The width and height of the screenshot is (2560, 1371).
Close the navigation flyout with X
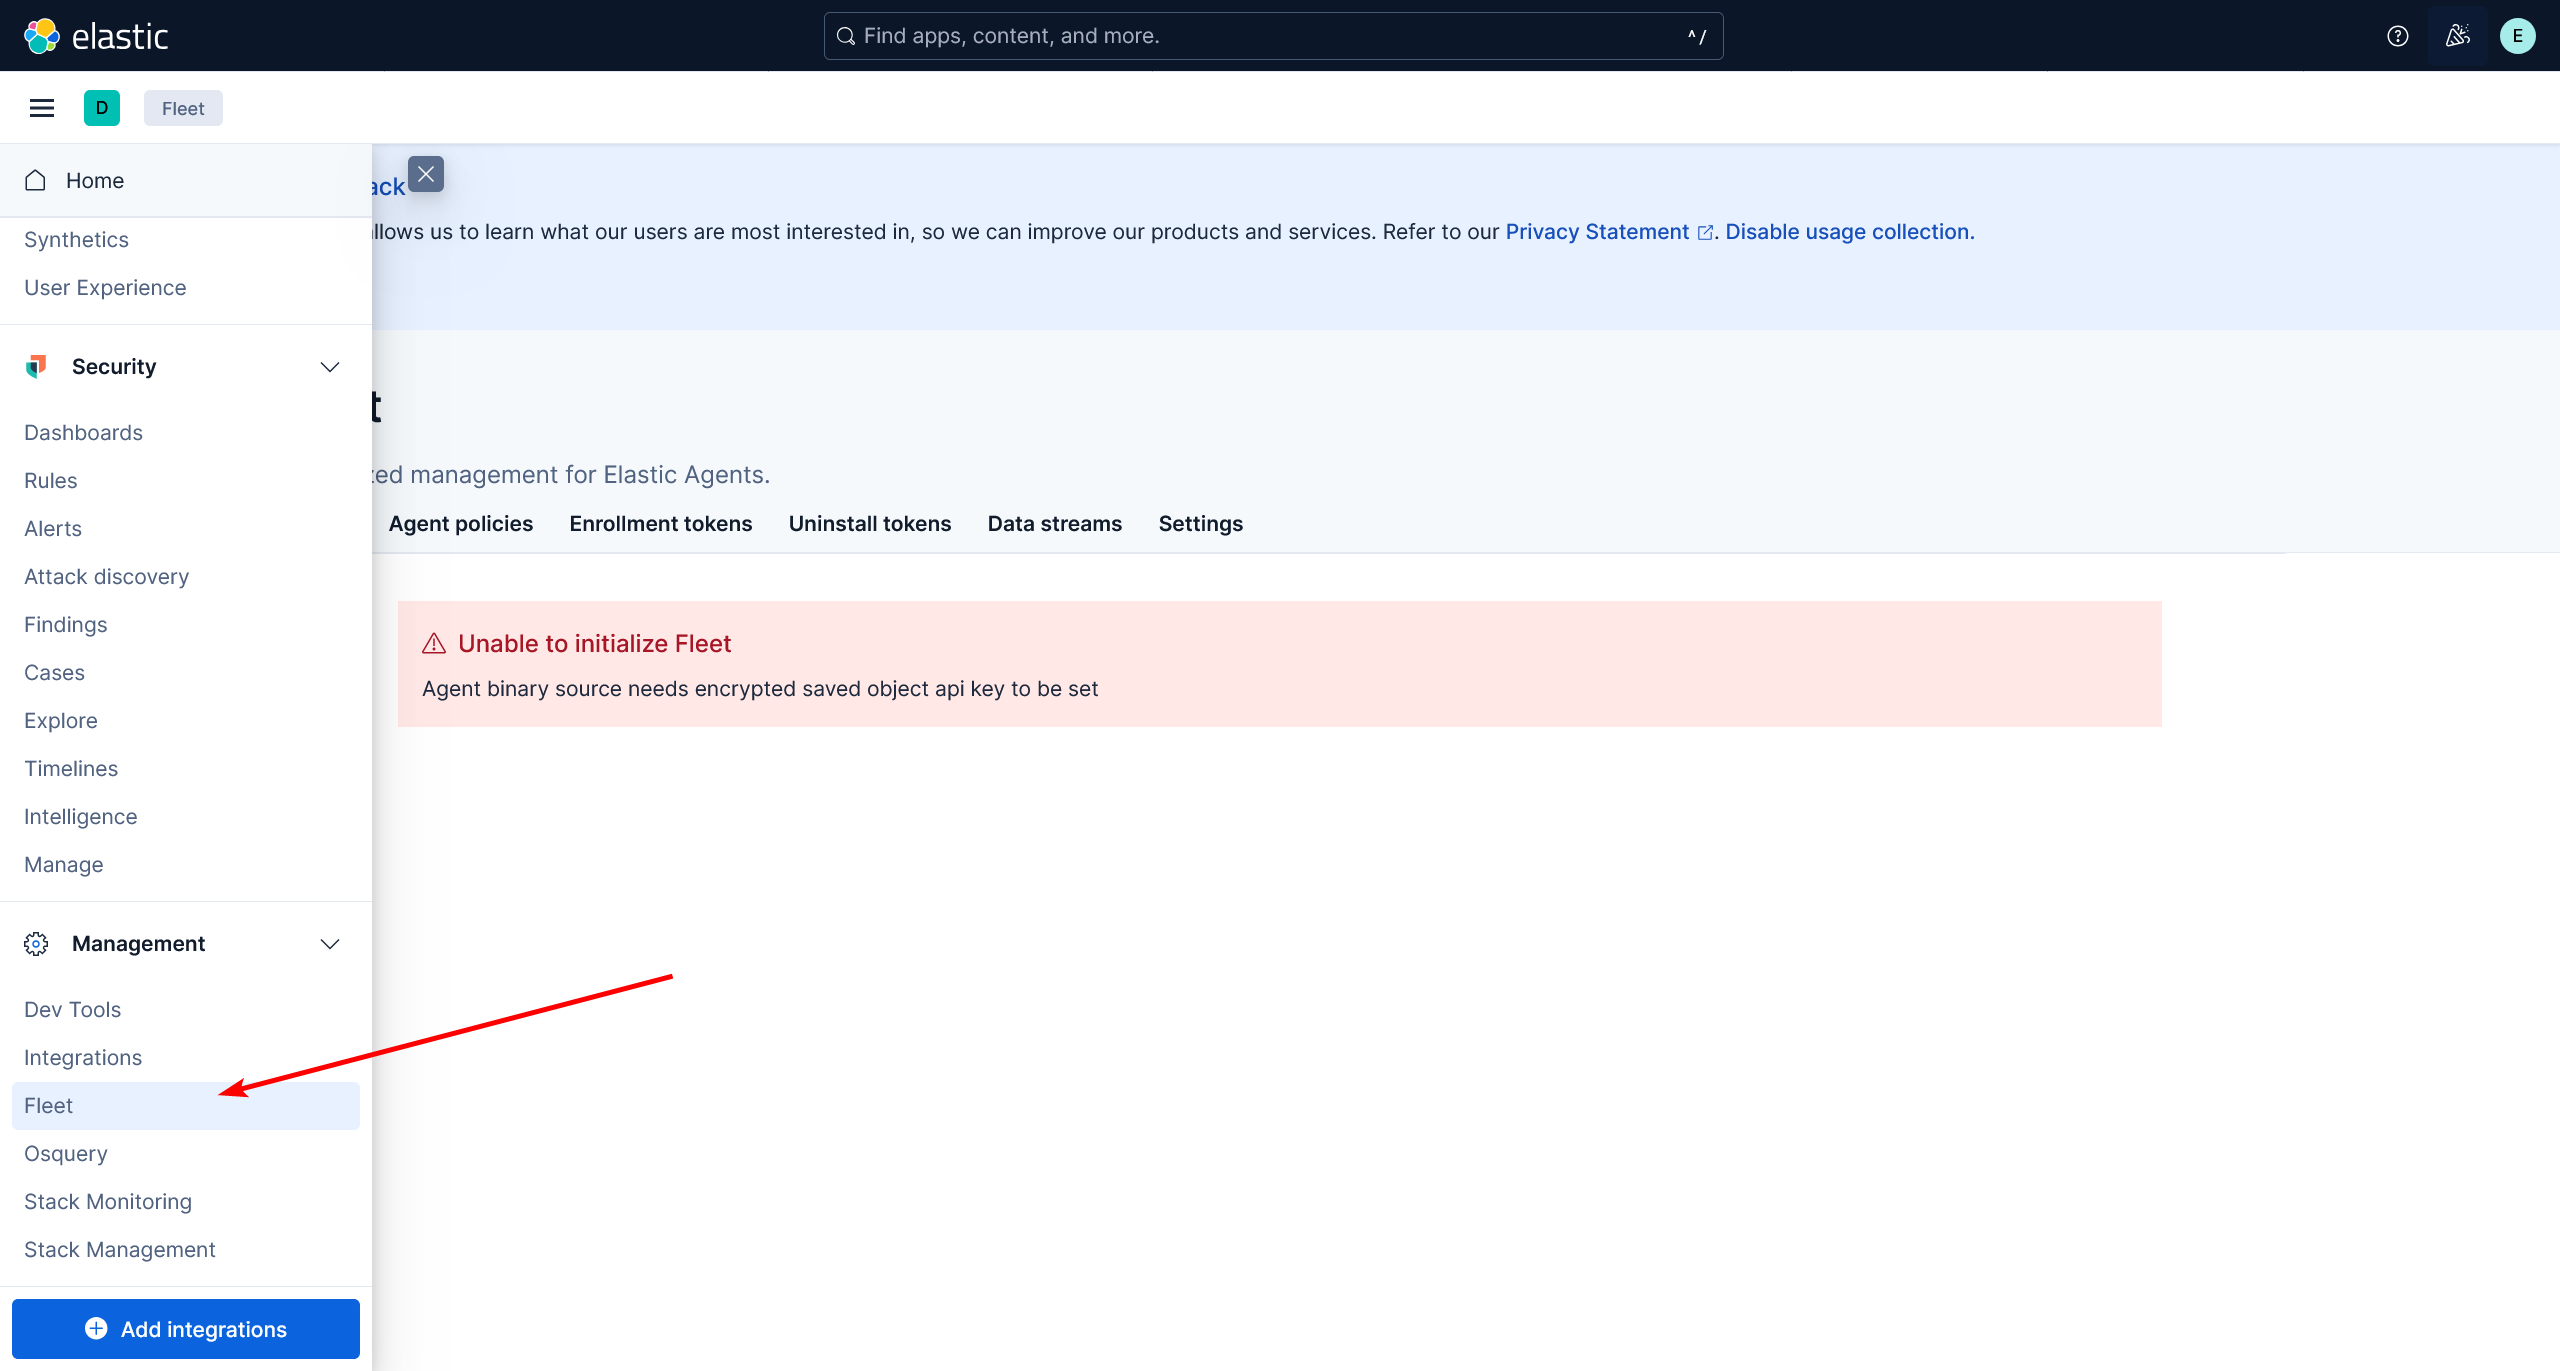[x=426, y=174]
